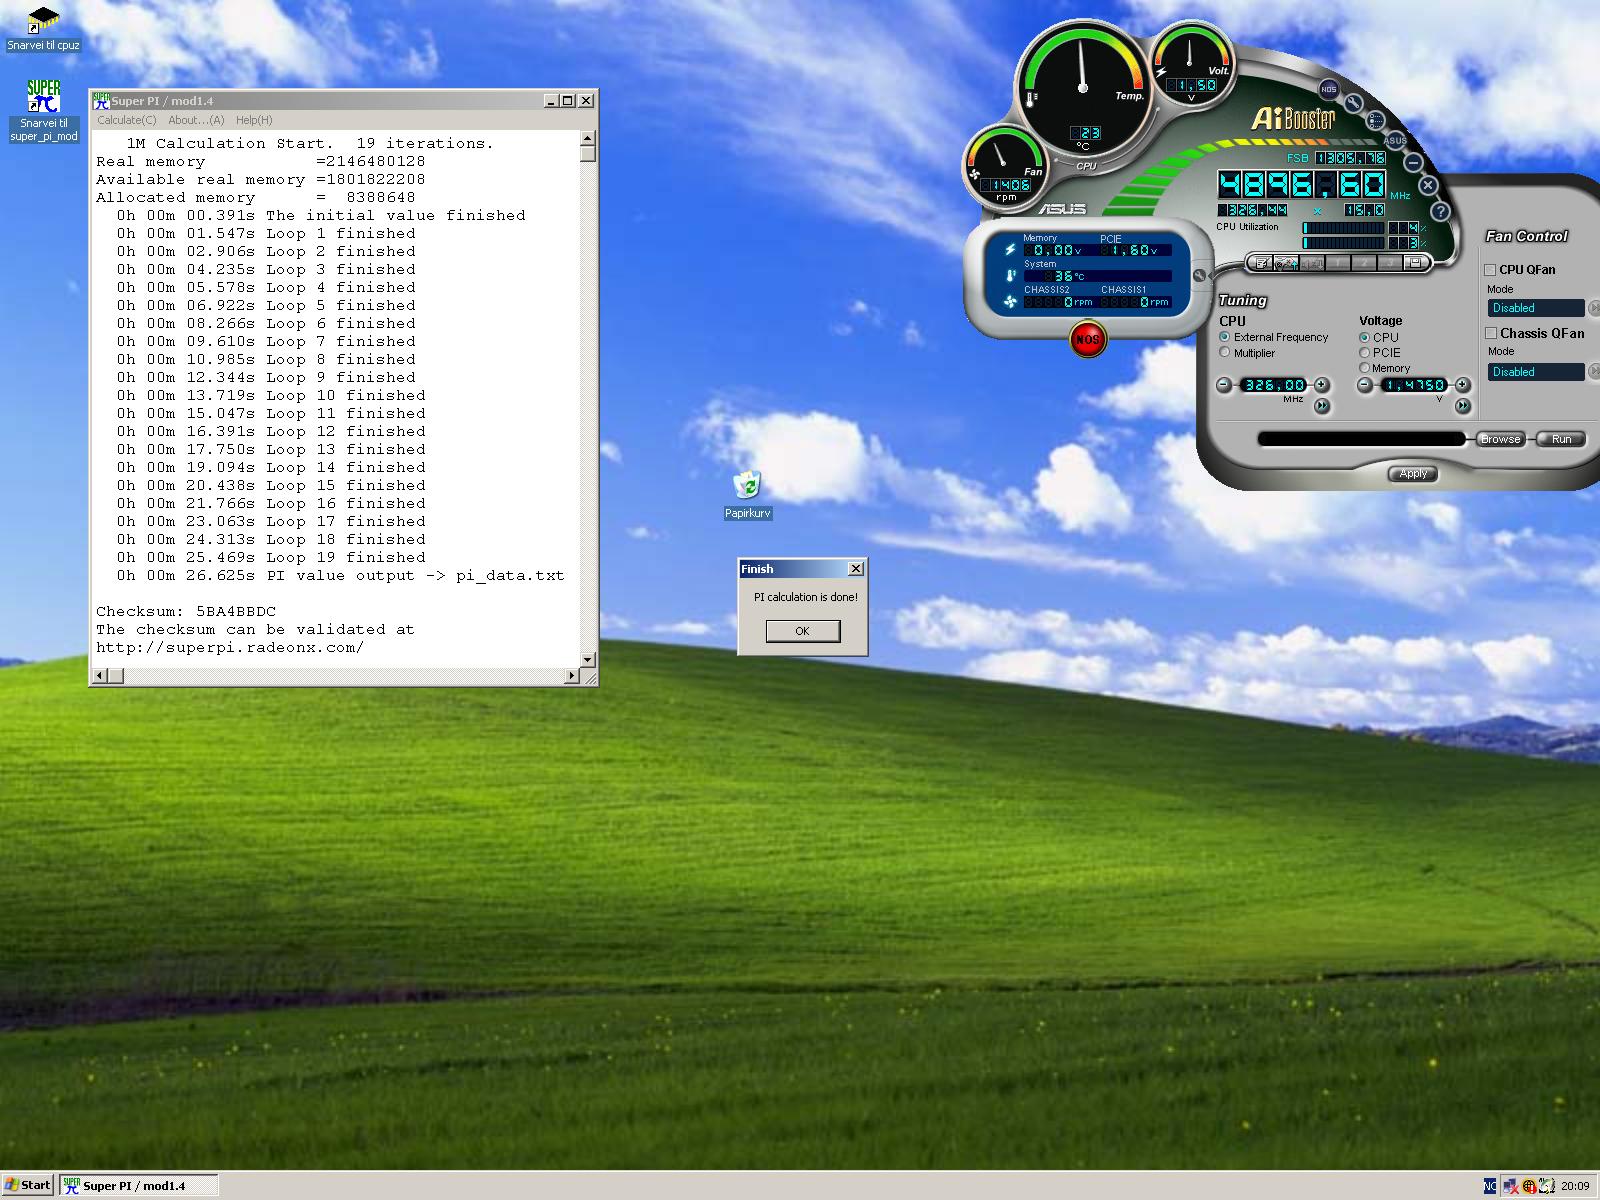1600x1200 pixels.
Task: Click Super PI horizontal scrollbar right arrow
Action: [572, 676]
